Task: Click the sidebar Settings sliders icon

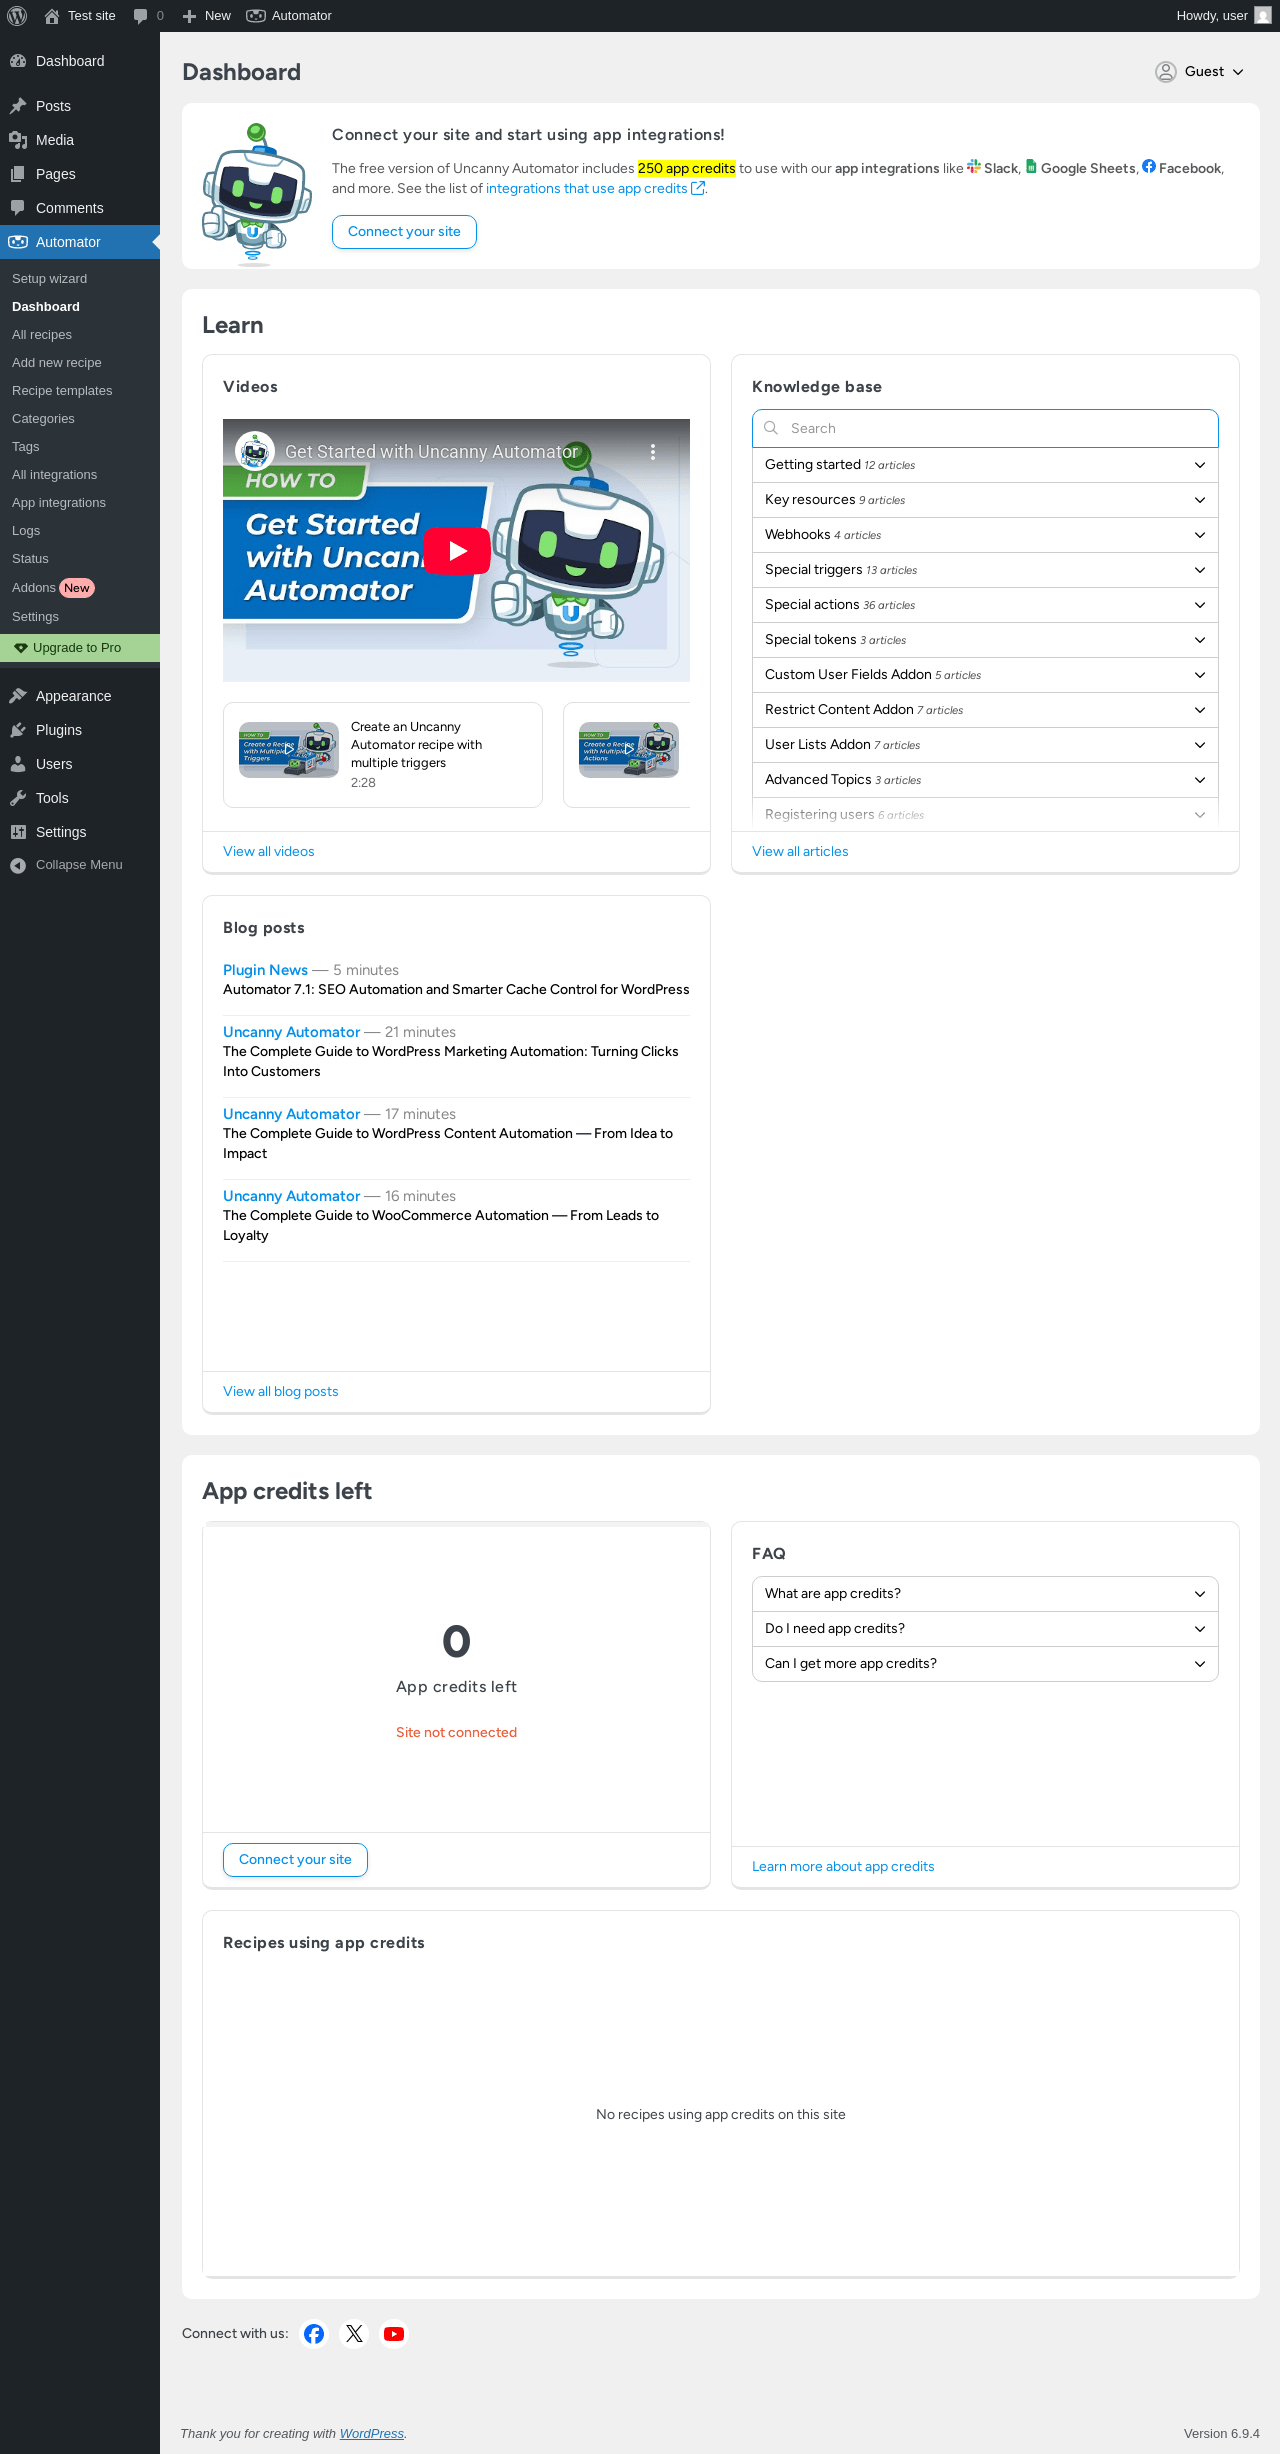Action: 18,832
